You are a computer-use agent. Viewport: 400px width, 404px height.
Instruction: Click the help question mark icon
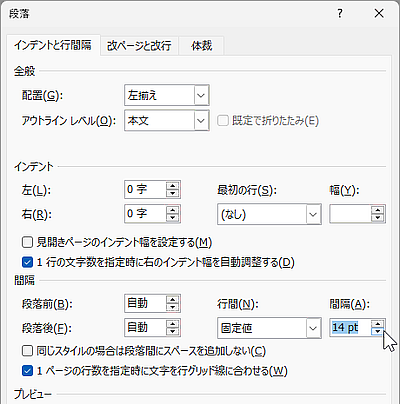[340, 14]
